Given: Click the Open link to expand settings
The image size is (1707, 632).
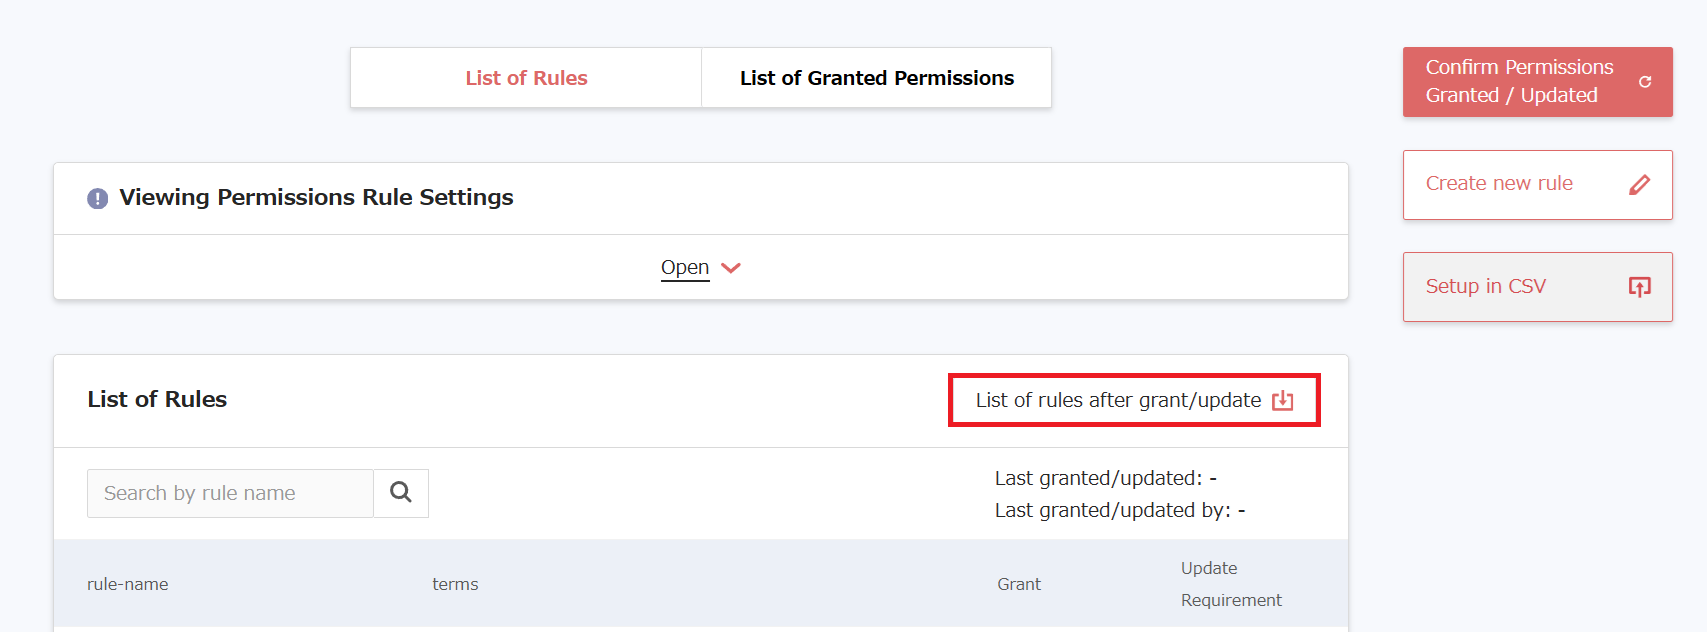Looking at the screenshot, I should pos(685,268).
